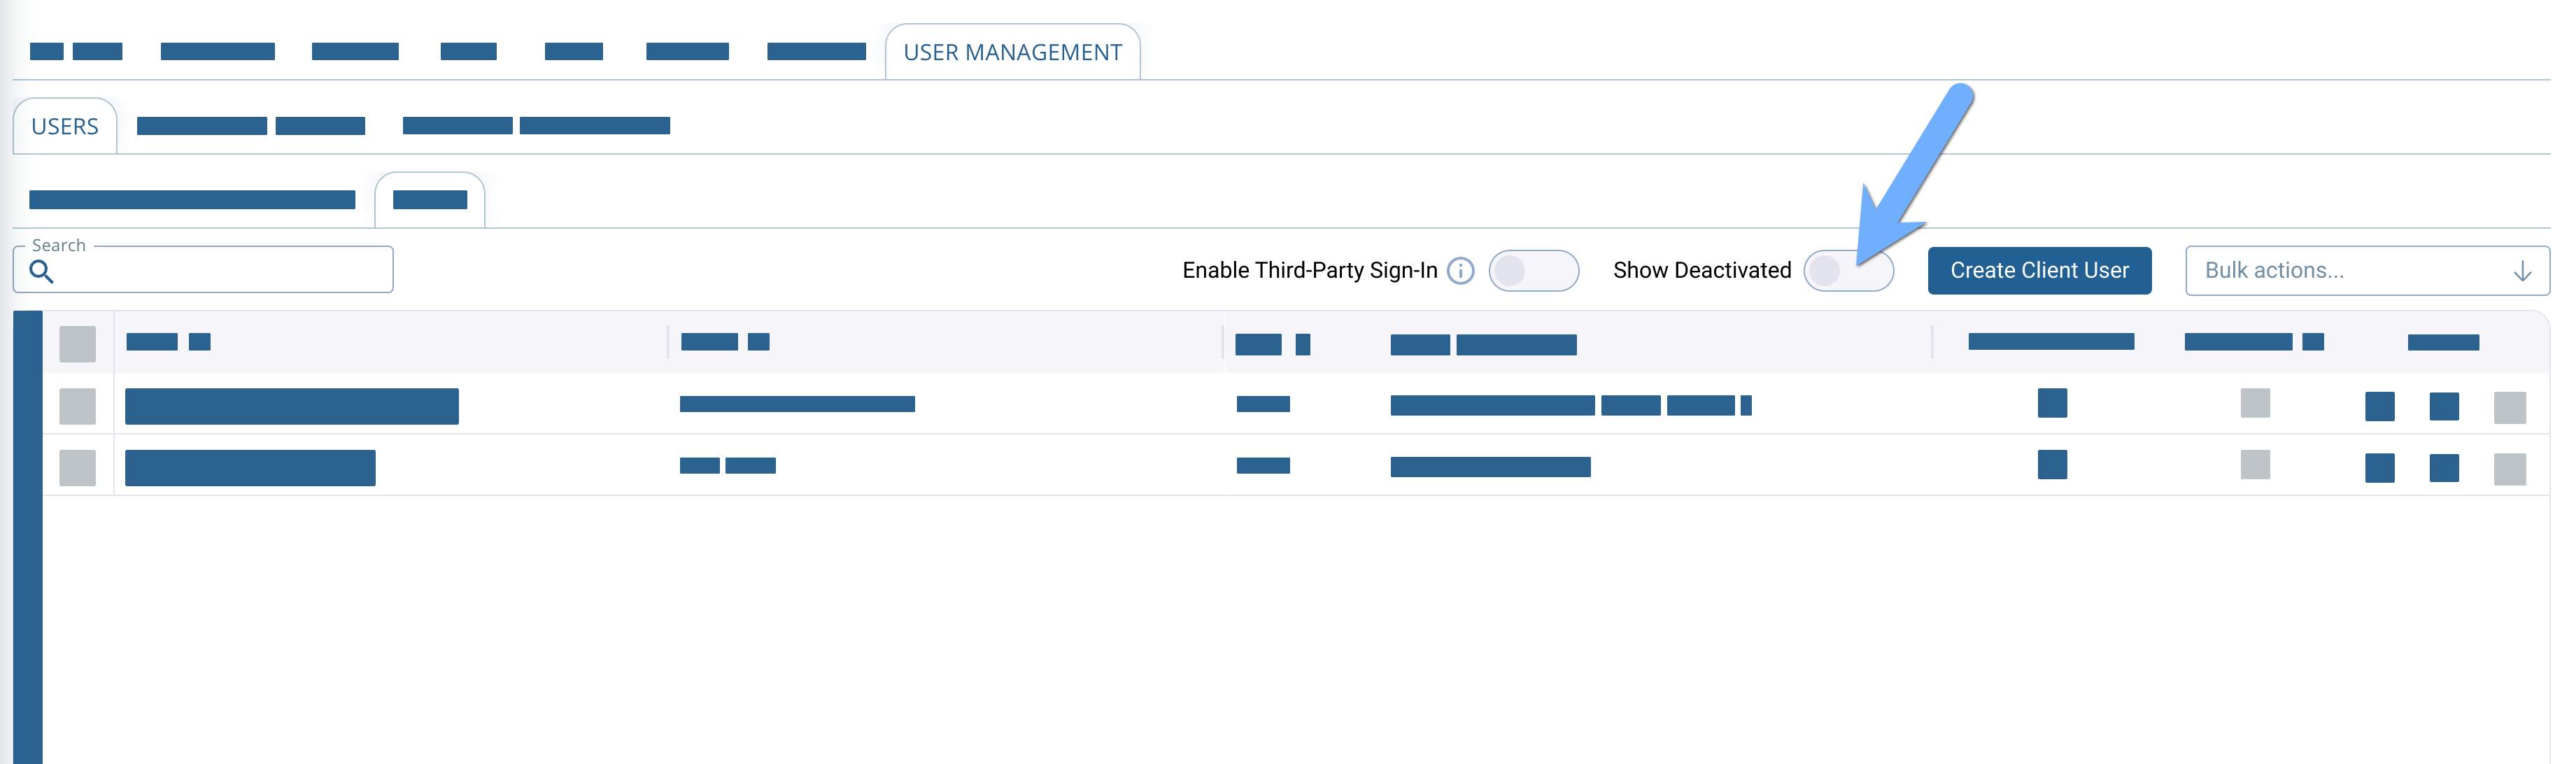Open the first user's redacted name link

(292, 406)
